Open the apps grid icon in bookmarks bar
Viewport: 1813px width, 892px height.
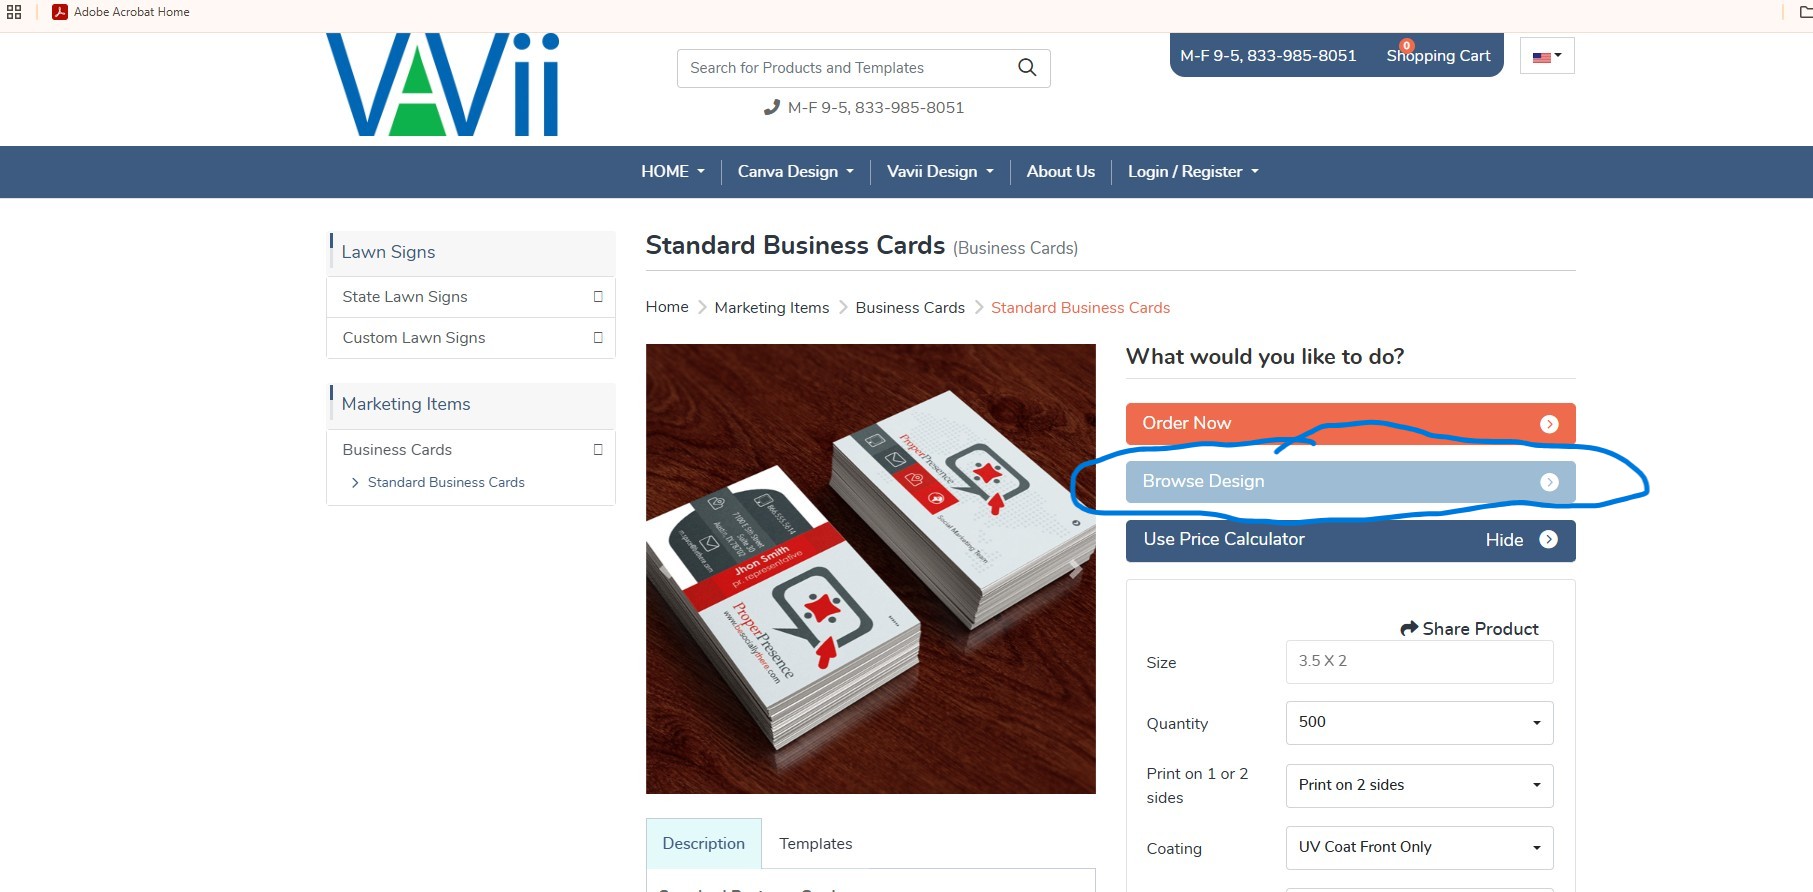(14, 12)
